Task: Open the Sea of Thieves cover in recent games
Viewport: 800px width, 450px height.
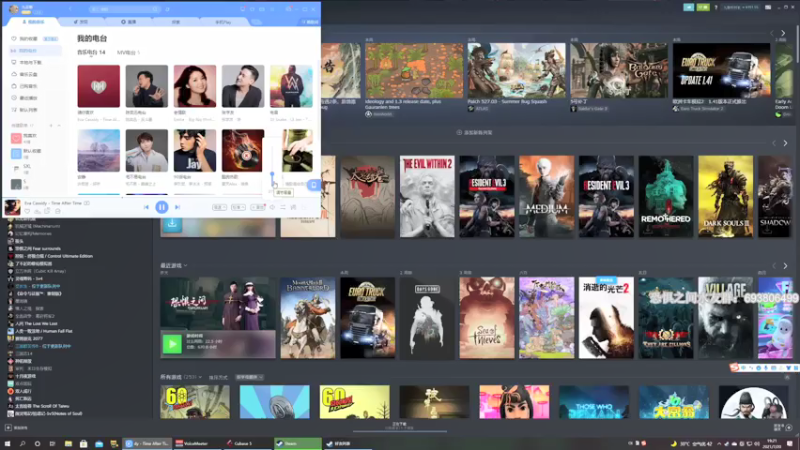Action: click(x=487, y=317)
